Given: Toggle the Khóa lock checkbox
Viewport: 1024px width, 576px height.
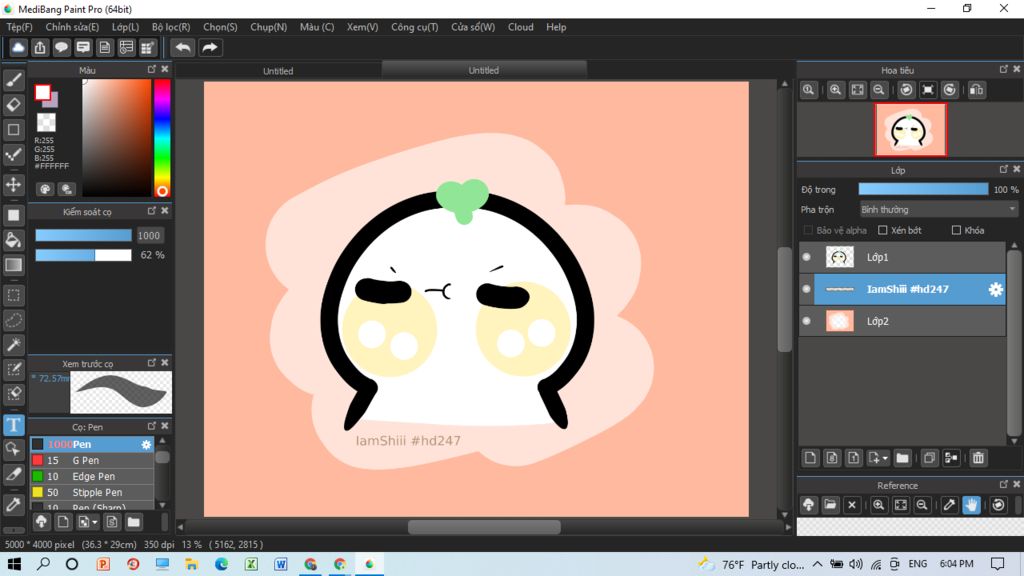Looking at the screenshot, I should pos(956,230).
